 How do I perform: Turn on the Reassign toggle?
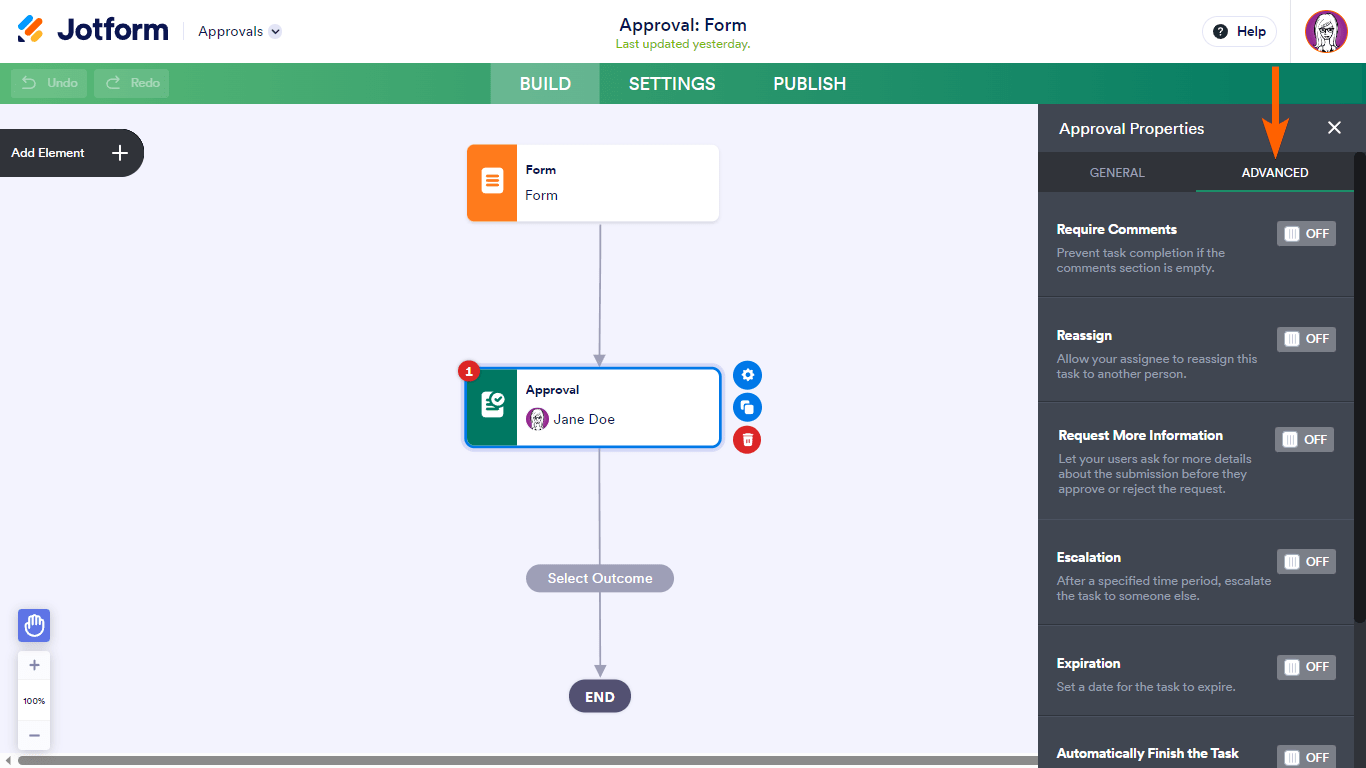coord(1306,339)
